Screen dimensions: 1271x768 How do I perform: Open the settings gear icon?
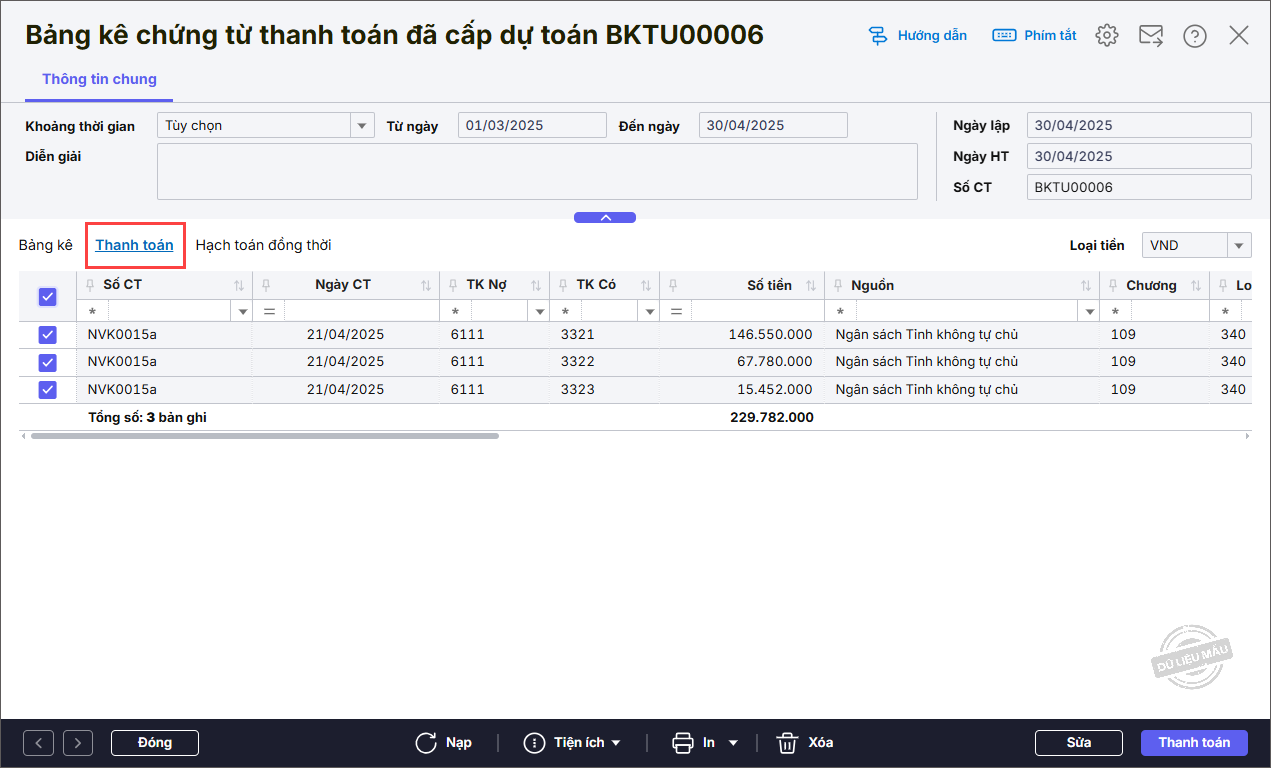tap(1106, 36)
